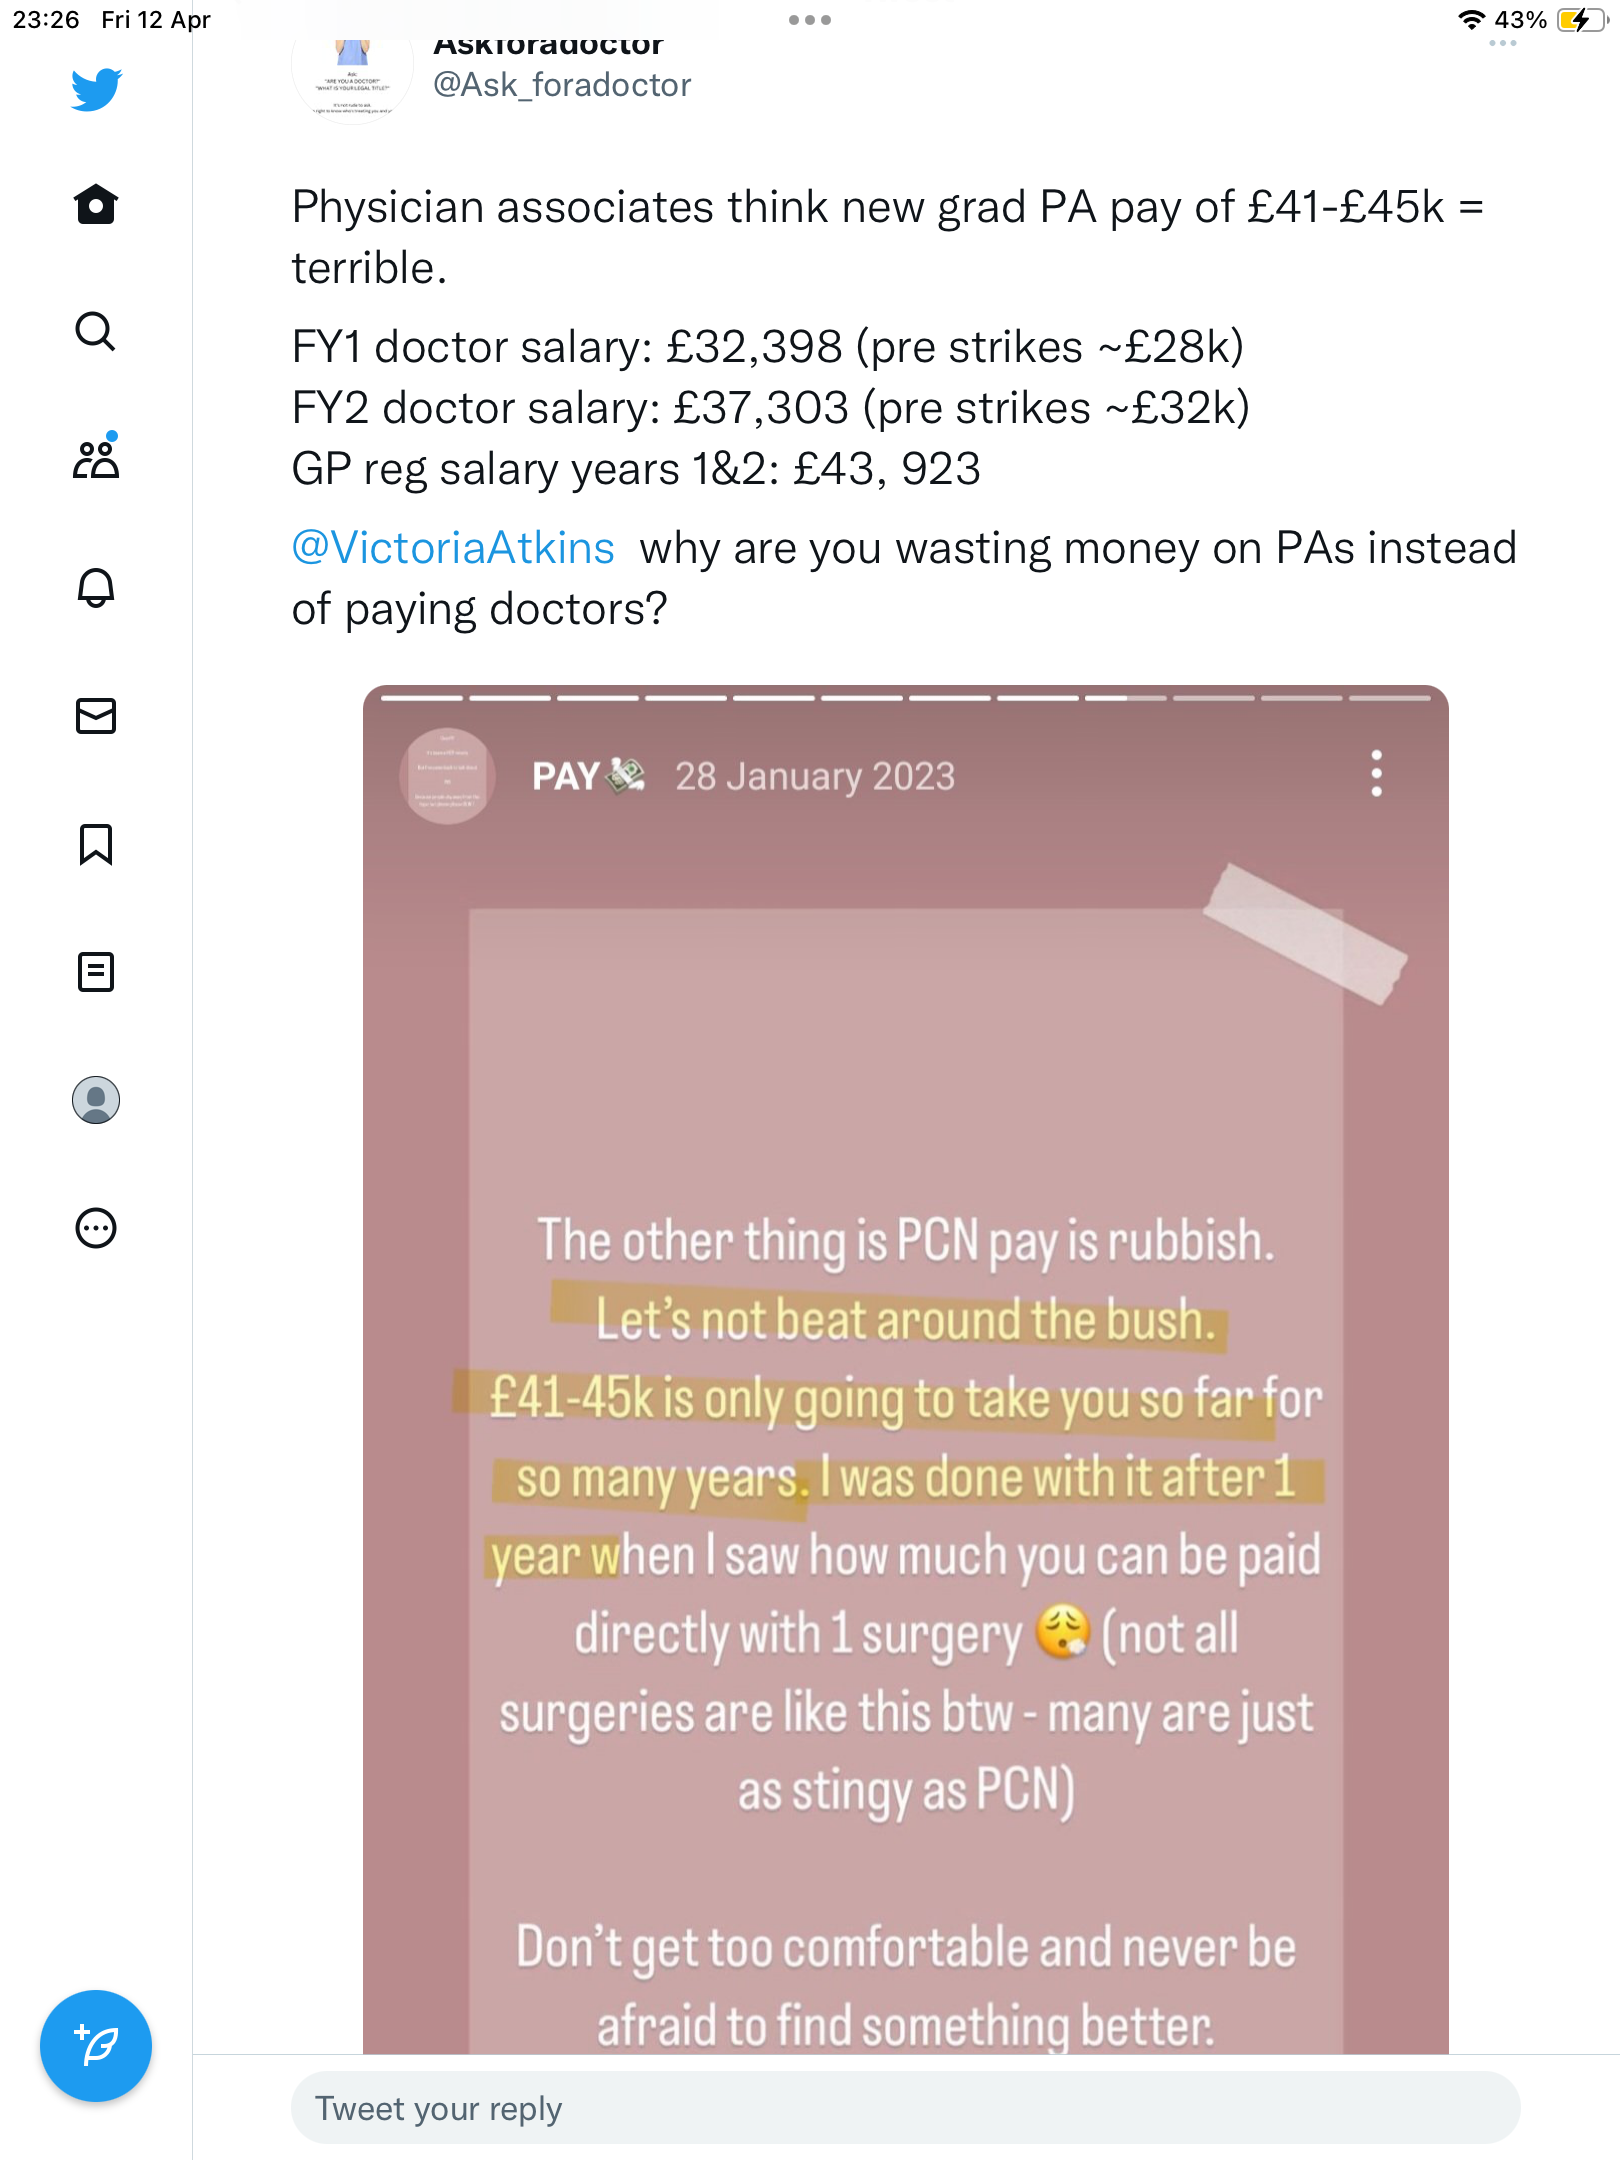Open Communities icon in sidebar

[x=96, y=457]
